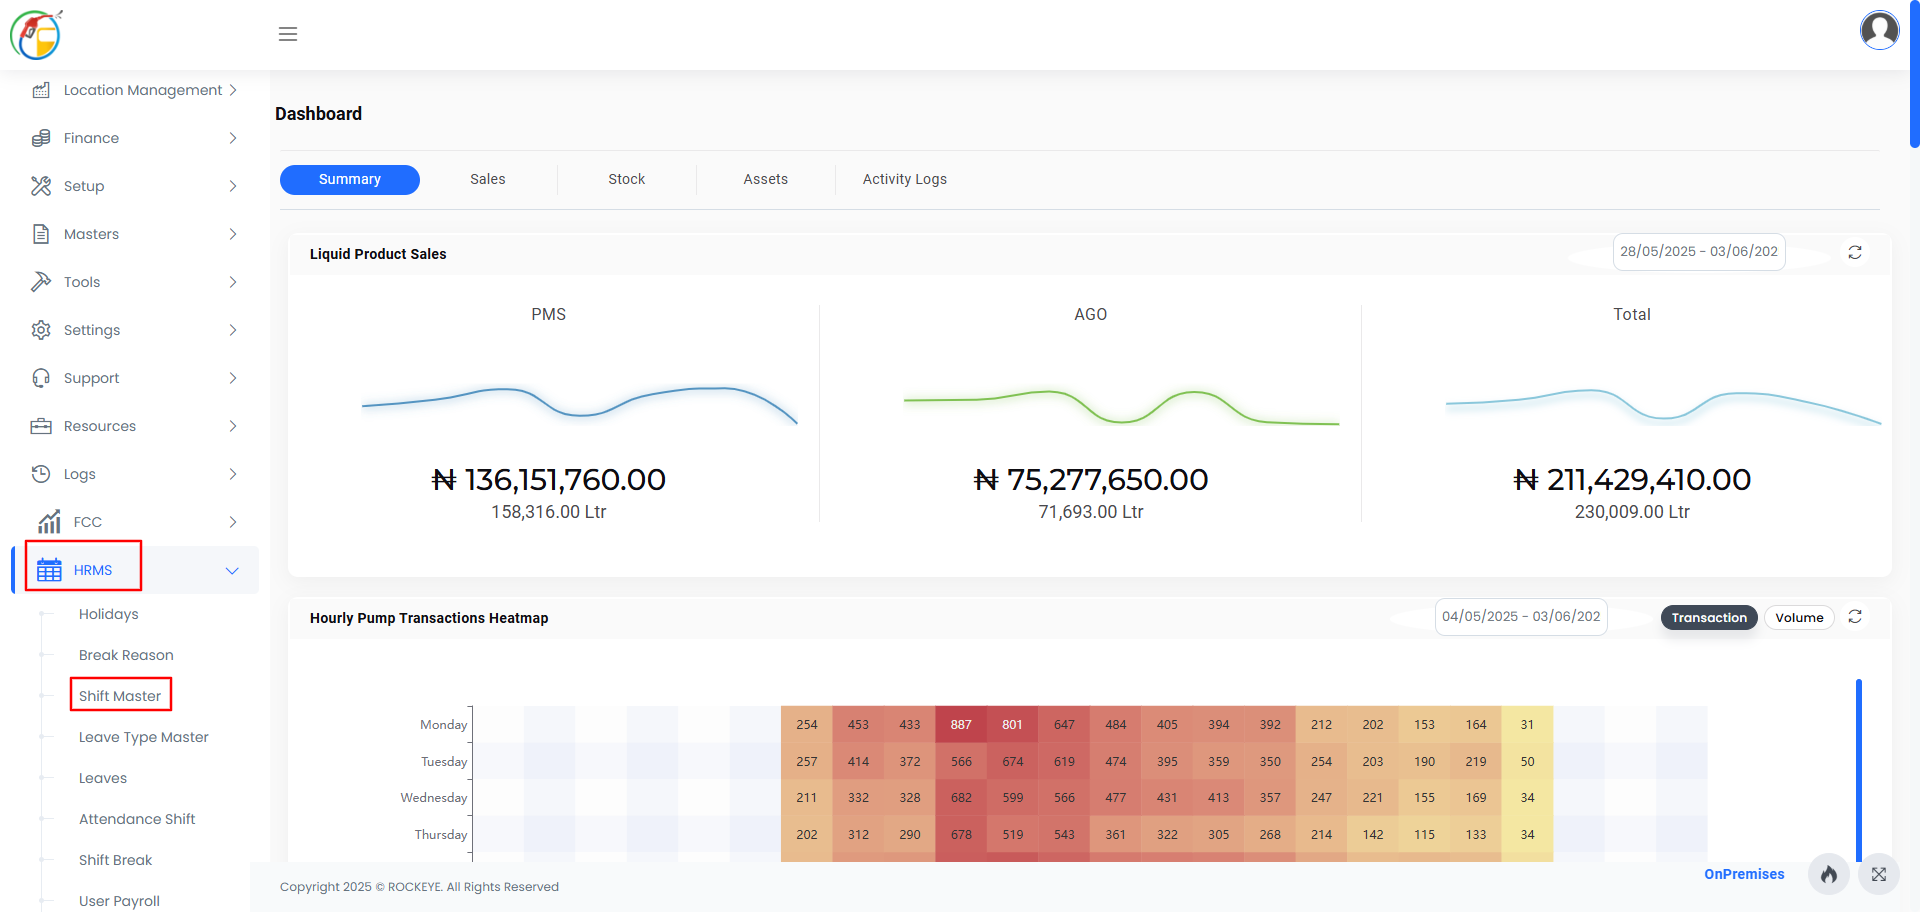Expand the Finance menu chevron
The image size is (1920, 912).
click(x=233, y=138)
